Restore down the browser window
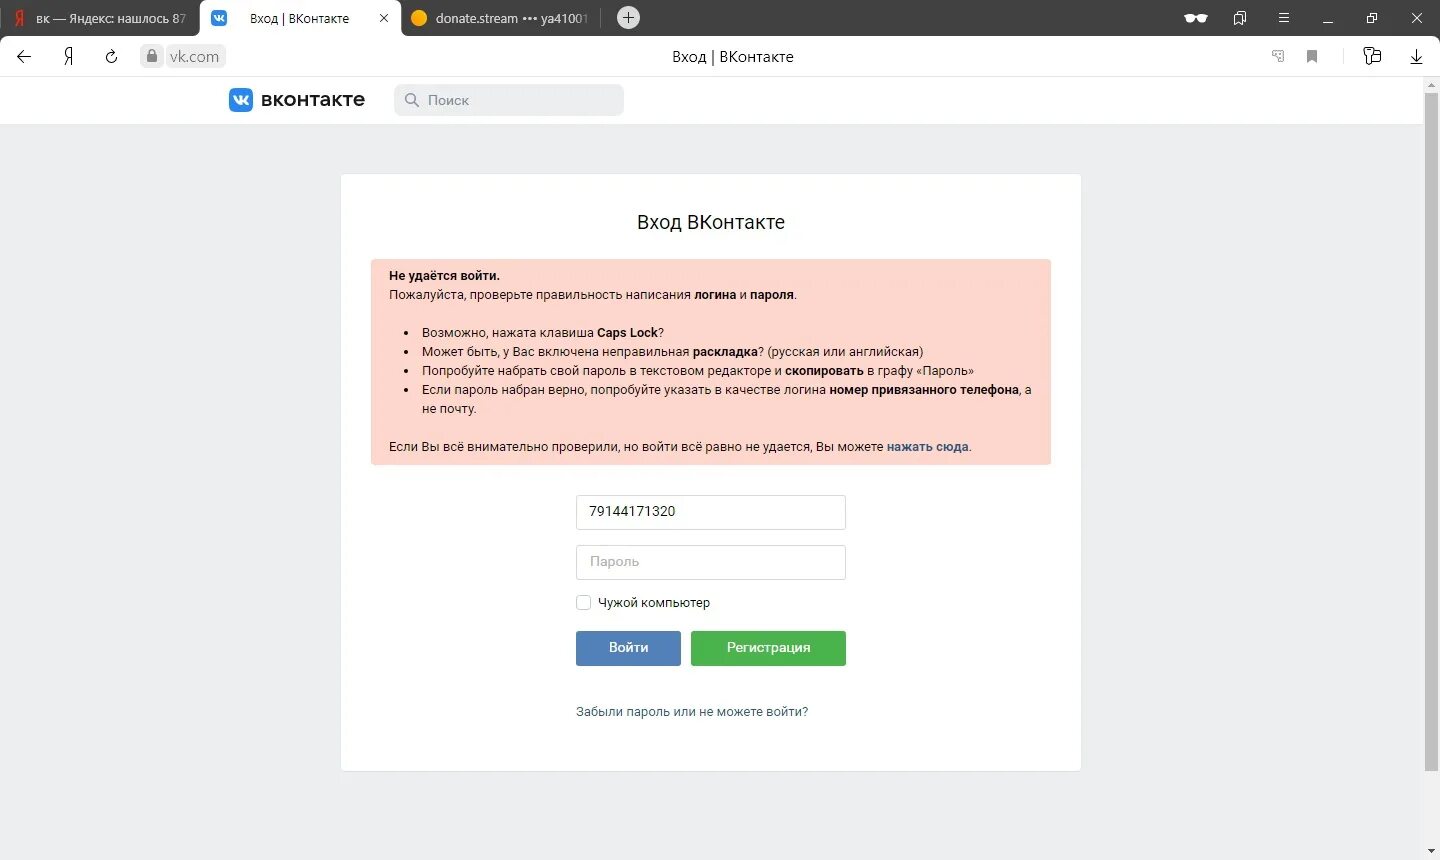This screenshot has width=1440, height=860. pyautogui.click(x=1372, y=18)
